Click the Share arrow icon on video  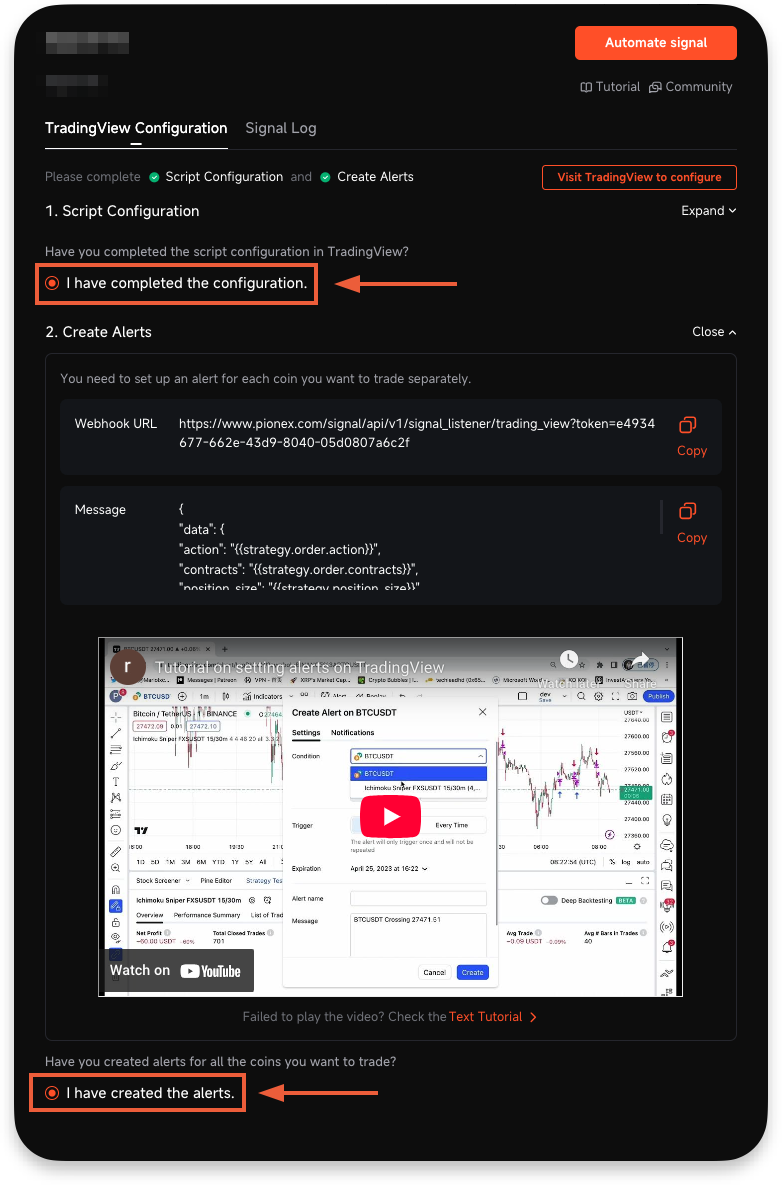[x=640, y=659]
